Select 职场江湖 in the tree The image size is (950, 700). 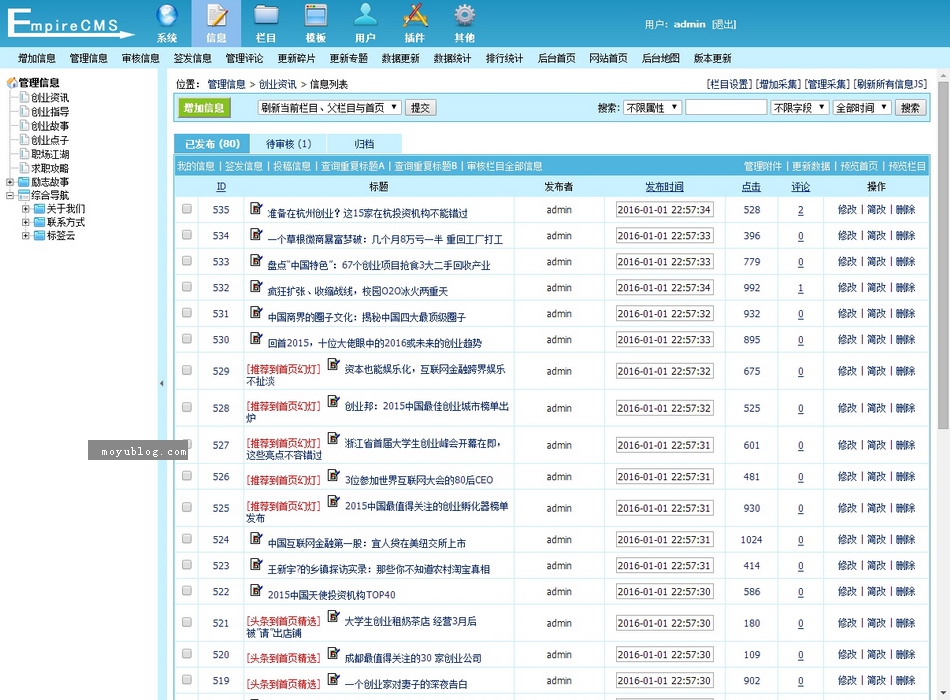click(50, 154)
